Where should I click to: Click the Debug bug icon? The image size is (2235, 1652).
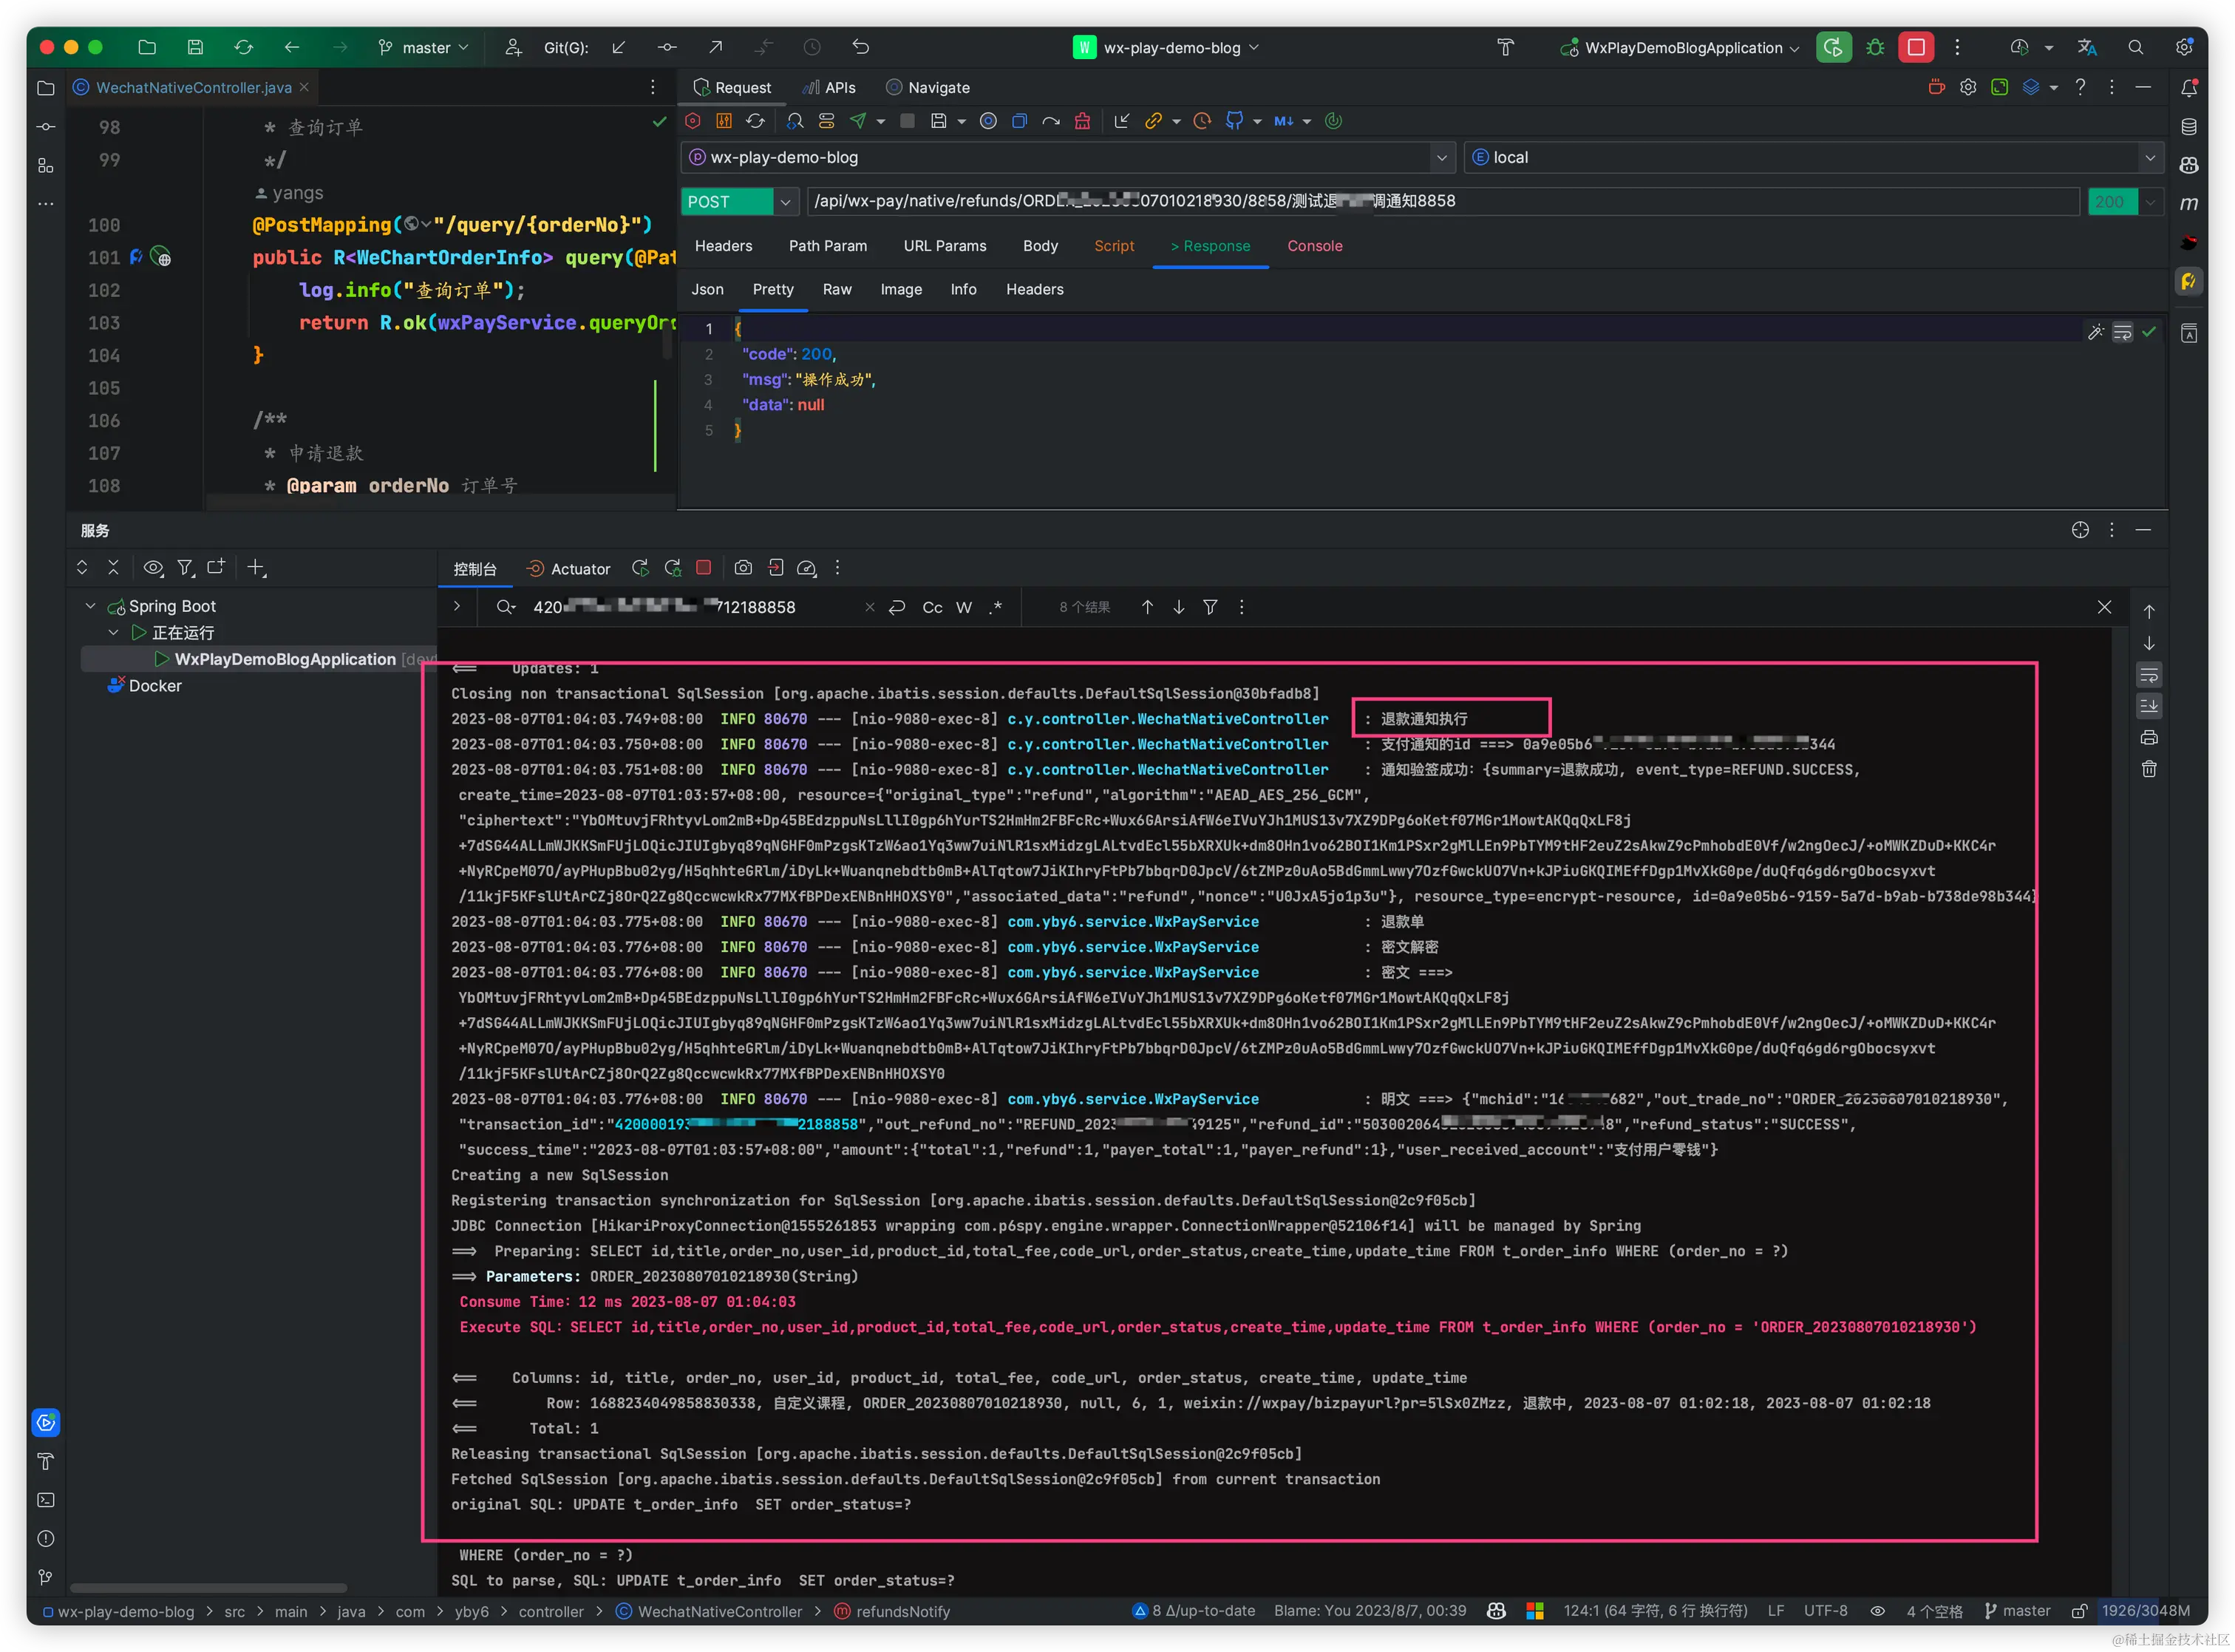point(1875,47)
